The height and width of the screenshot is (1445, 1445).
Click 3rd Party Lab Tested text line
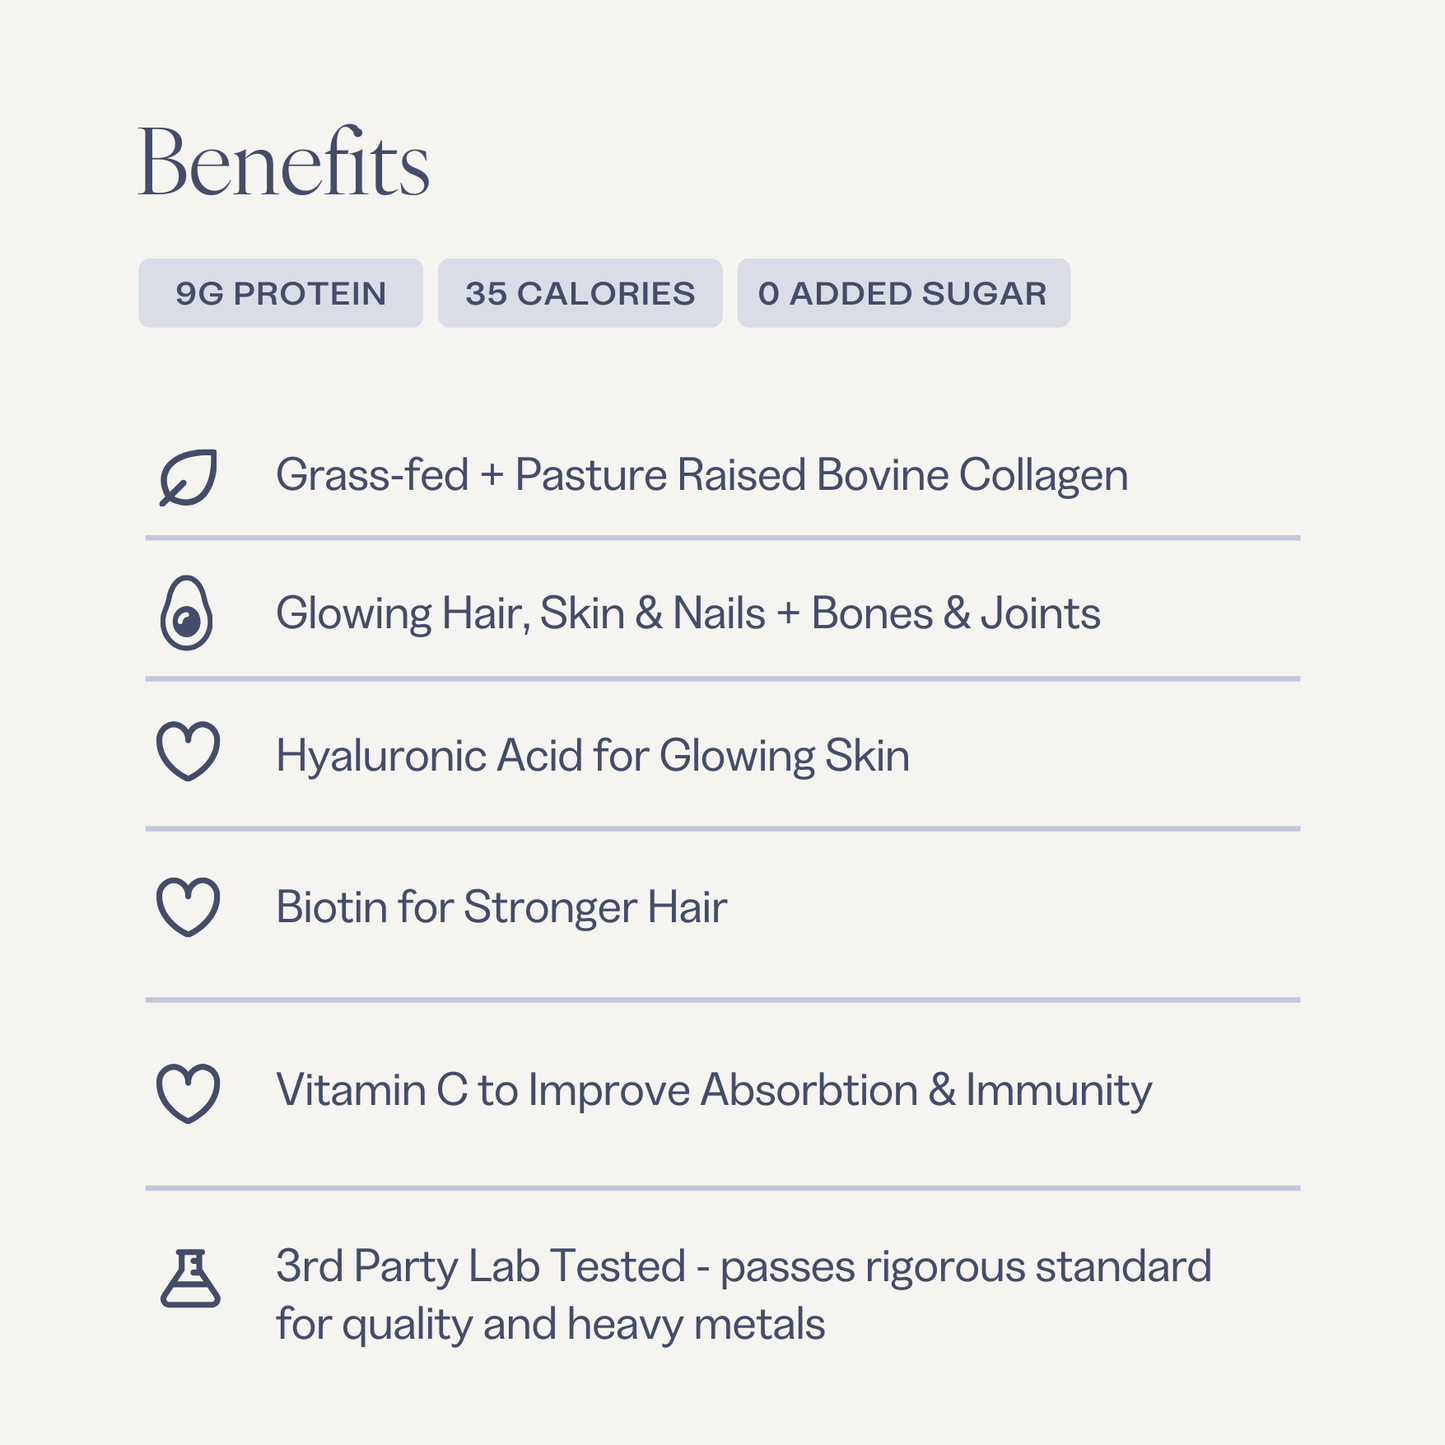point(743,1266)
